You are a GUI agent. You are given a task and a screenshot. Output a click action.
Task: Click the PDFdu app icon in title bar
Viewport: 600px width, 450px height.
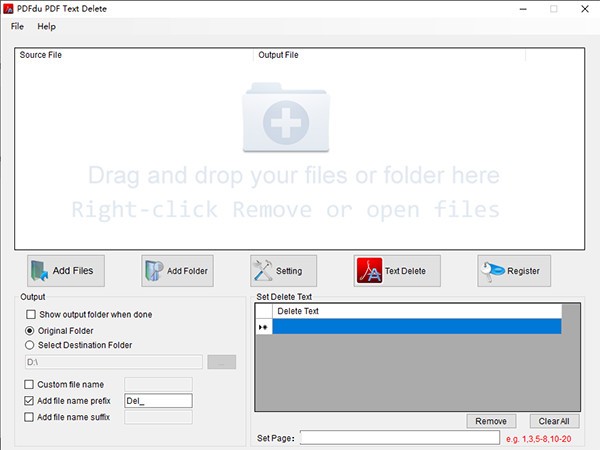(8, 9)
